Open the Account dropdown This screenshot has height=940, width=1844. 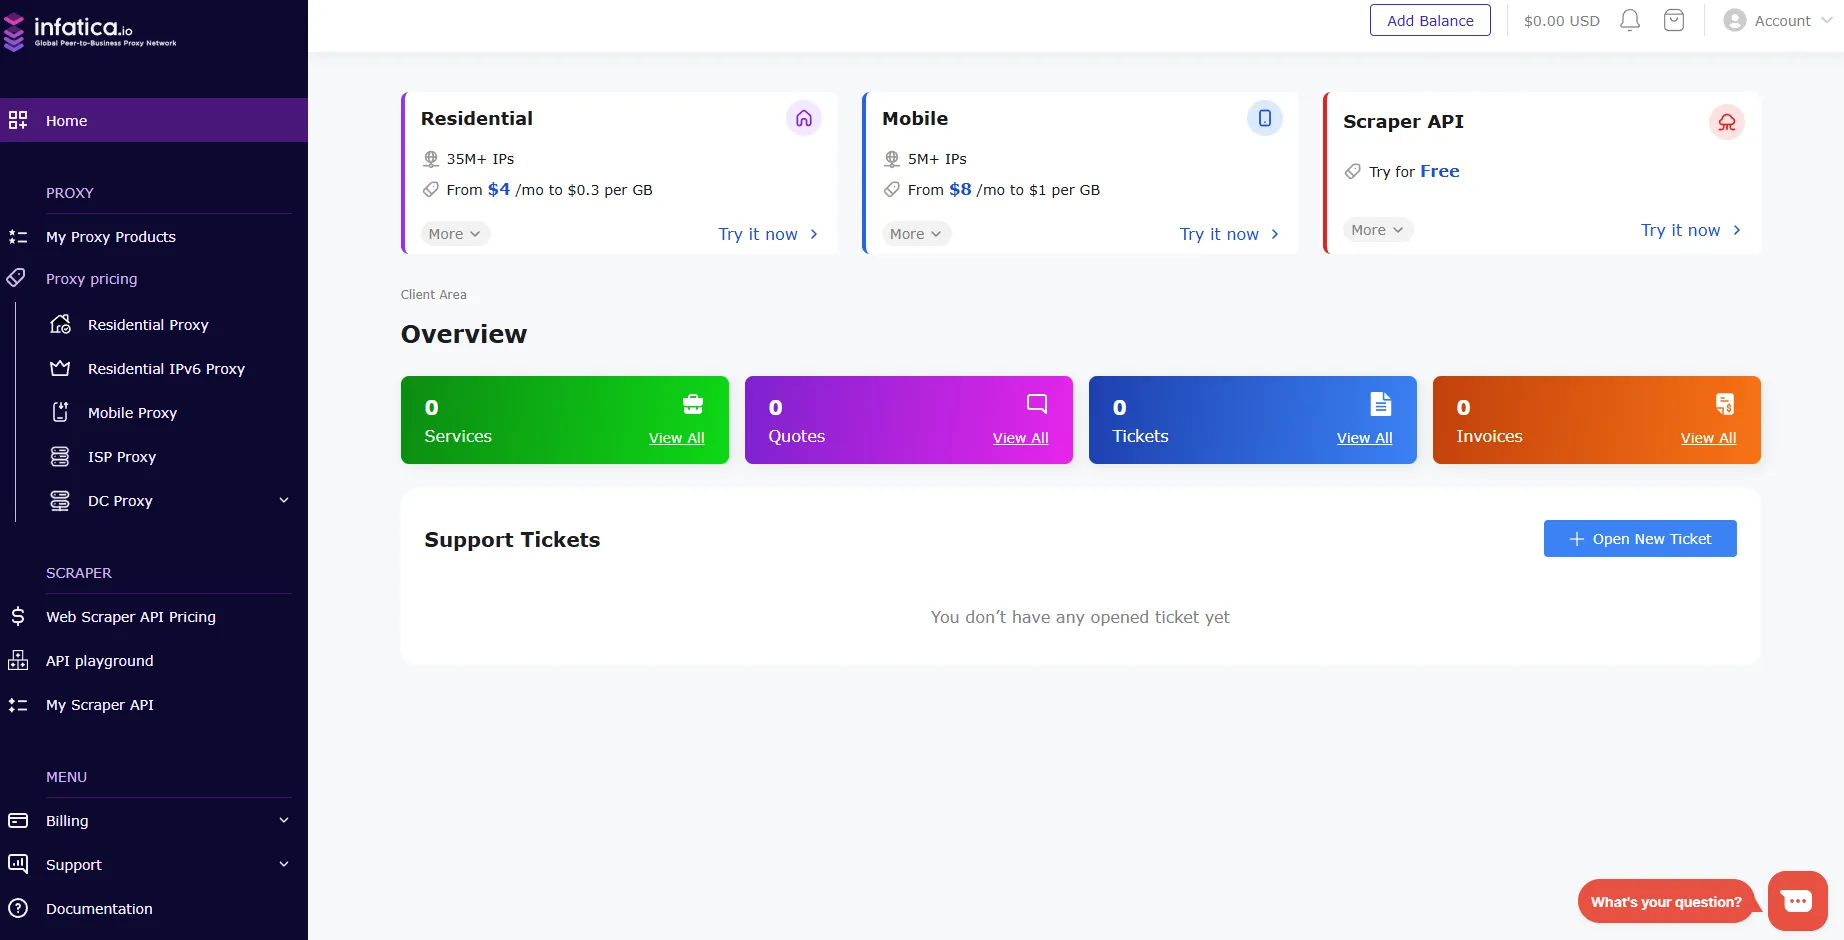[1778, 21]
